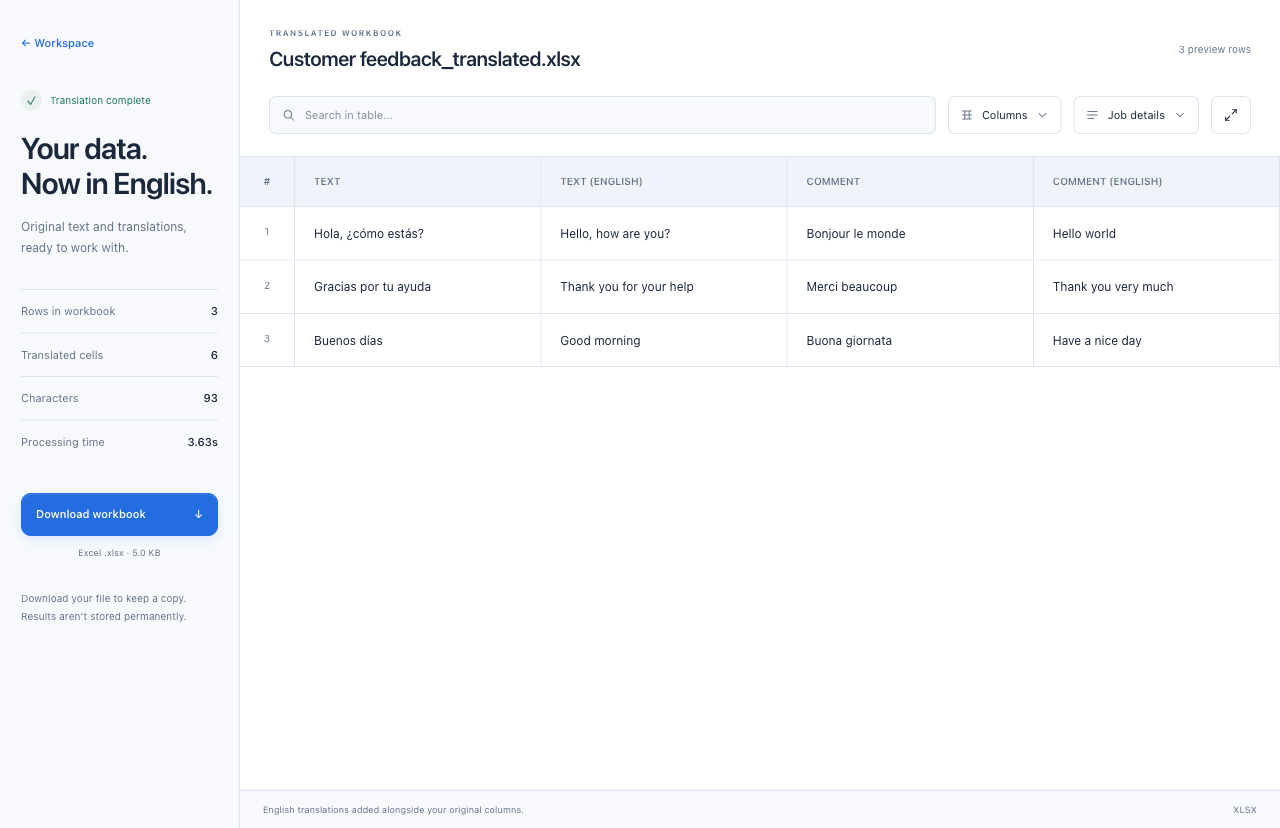Click the 'Translated cells' stat
1280x828 pixels.
(119, 355)
